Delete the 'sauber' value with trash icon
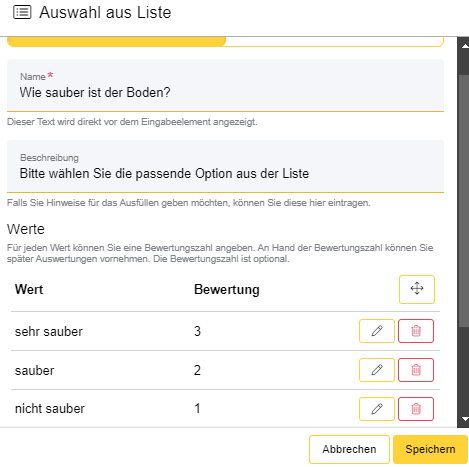The image size is (469, 467). [416, 370]
